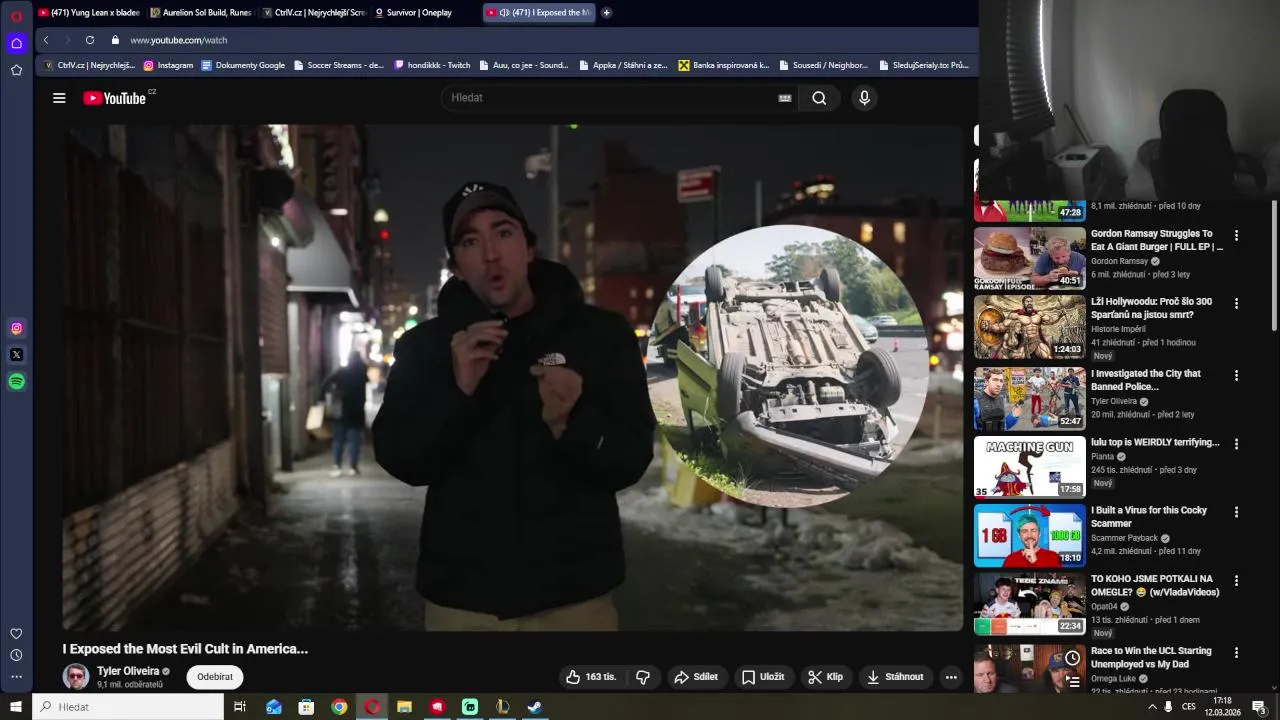This screenshot has width=1280, height=720.
Task: Switch to the CtrlV.cz browser tab
Action: click(x=314, y=13)
